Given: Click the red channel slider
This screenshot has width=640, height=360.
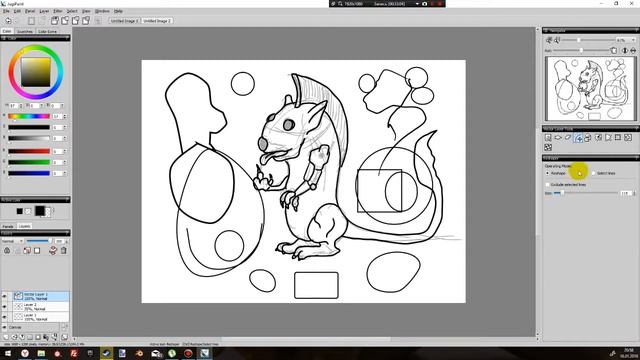Looking at the screenshot, I should coord(29,151).
